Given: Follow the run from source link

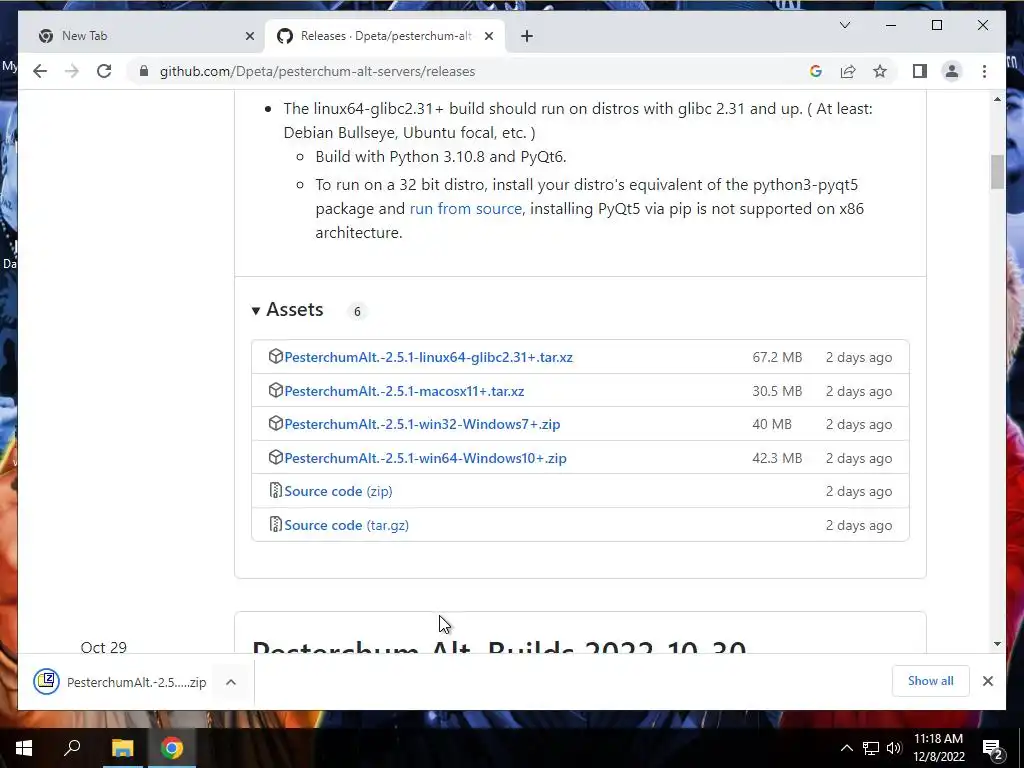Looking at the screenshot, I should [x=466, y=208].
